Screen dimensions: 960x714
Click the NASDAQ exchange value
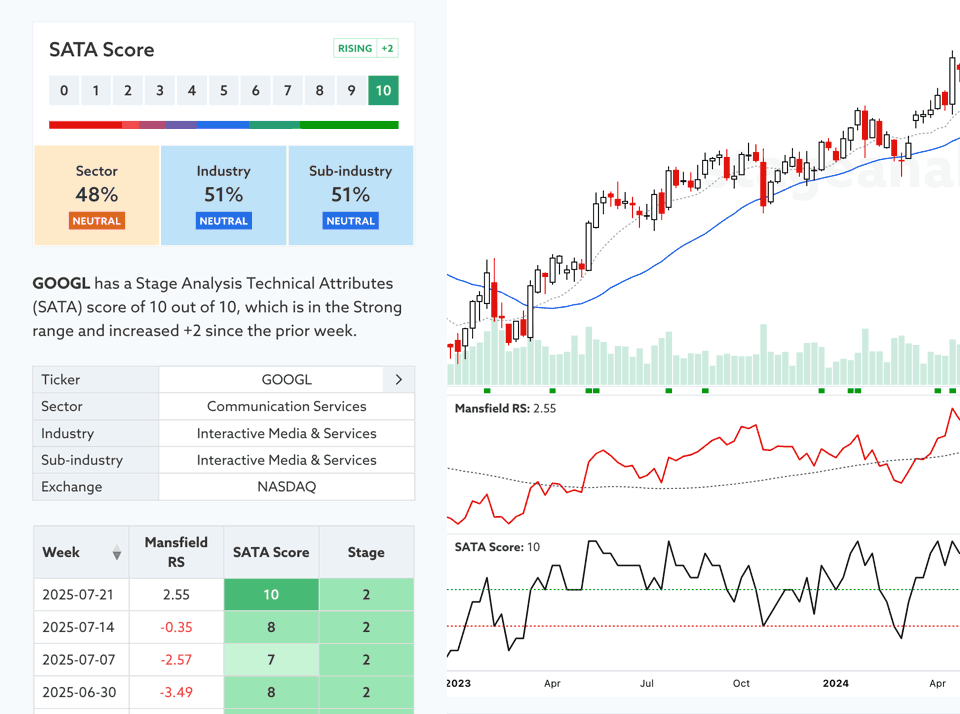pos(286,487)
